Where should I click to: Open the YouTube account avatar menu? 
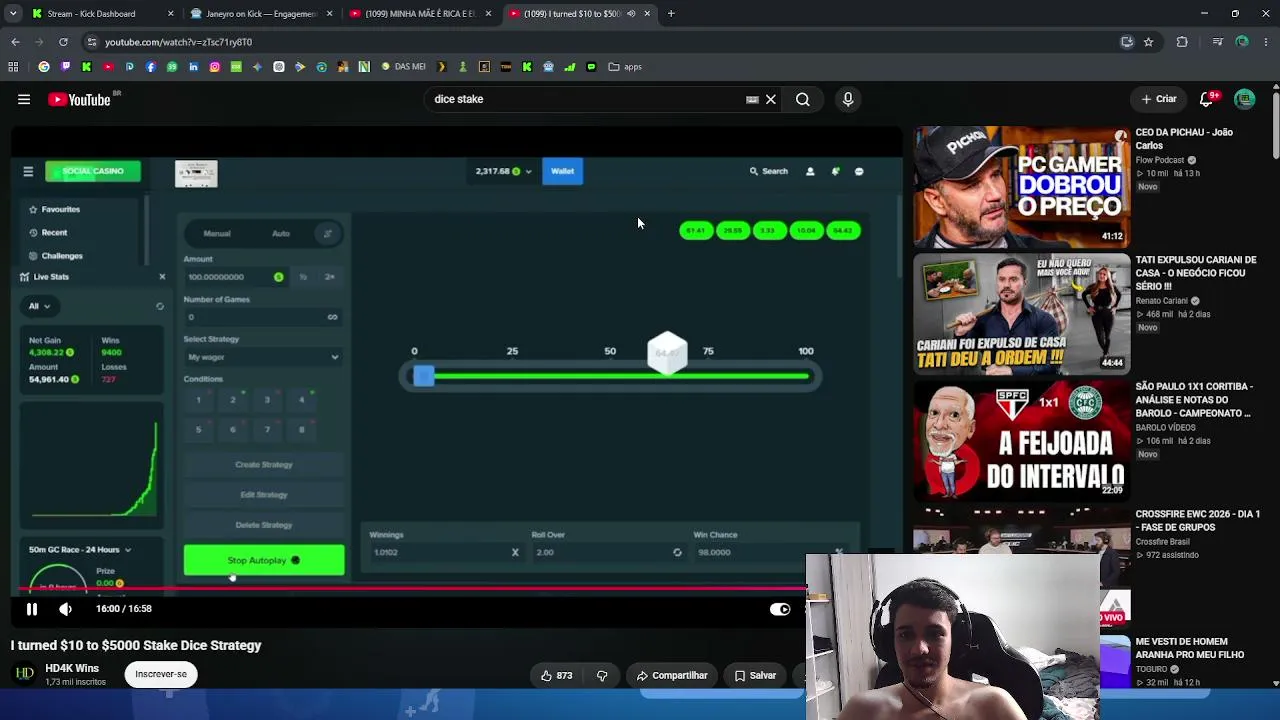tap(1245, 99)
